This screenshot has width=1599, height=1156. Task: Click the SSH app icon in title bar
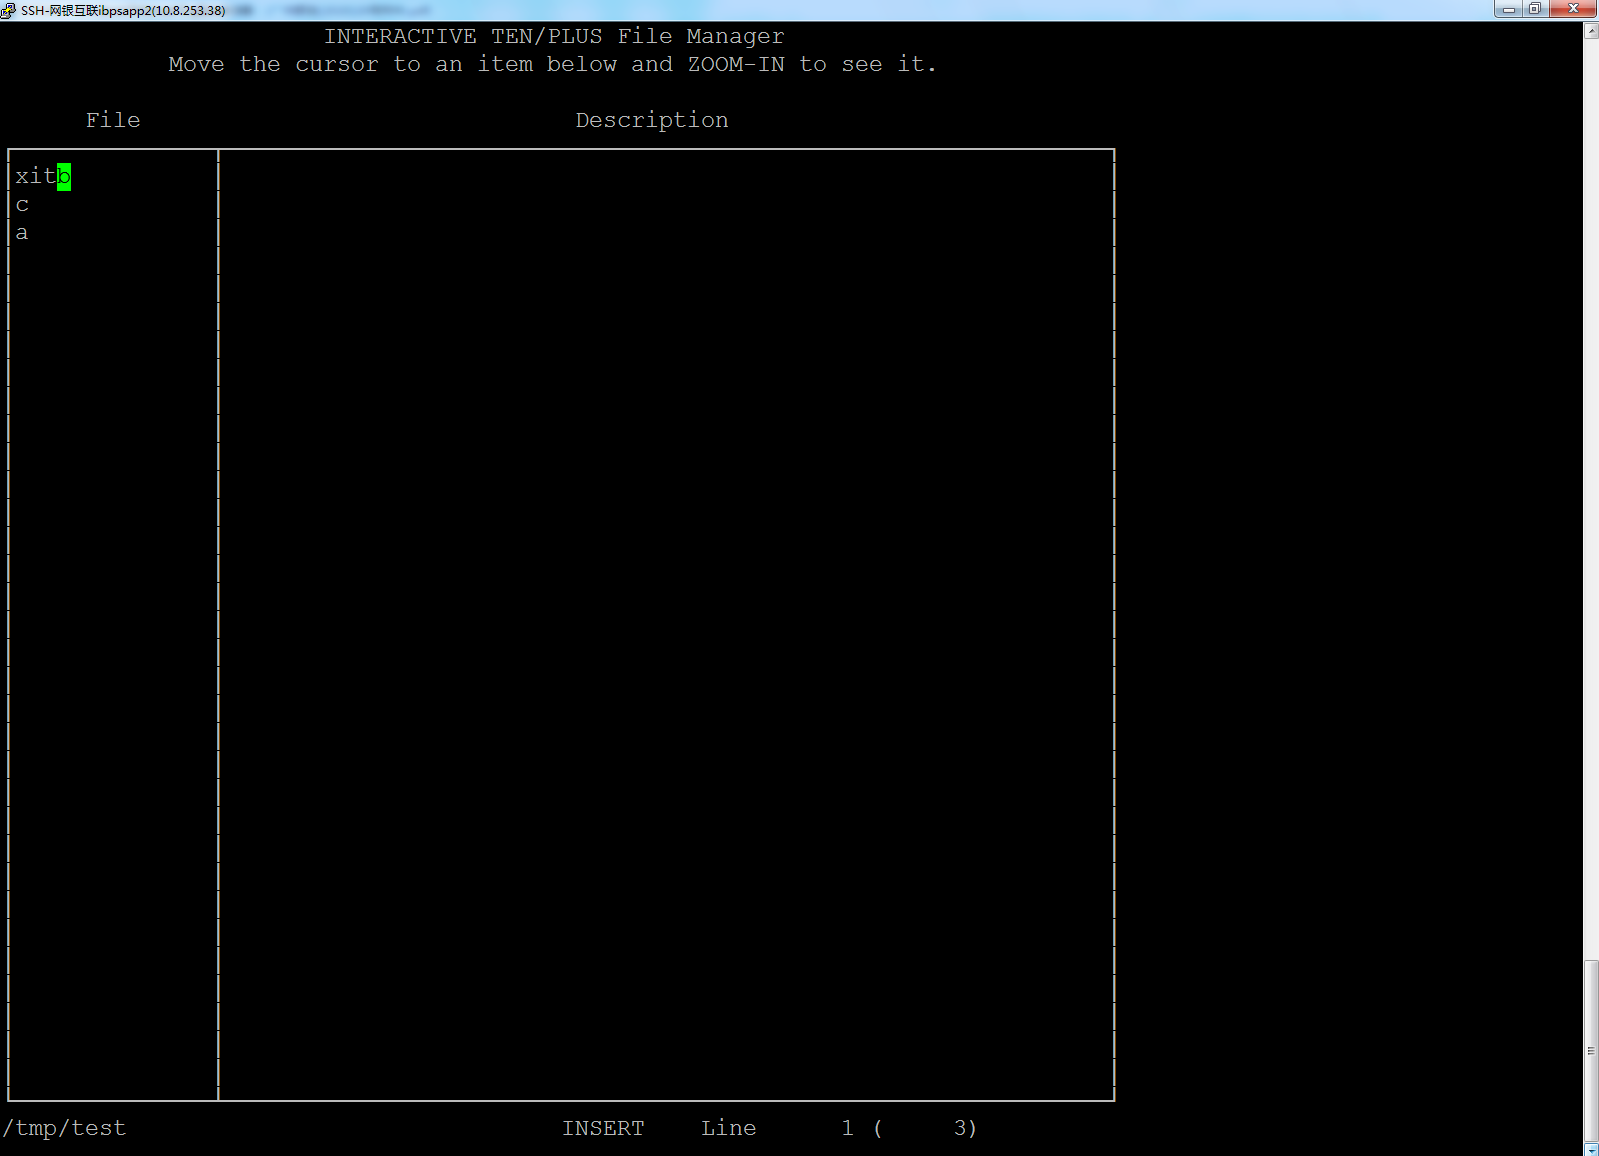[x=9, y=10]
